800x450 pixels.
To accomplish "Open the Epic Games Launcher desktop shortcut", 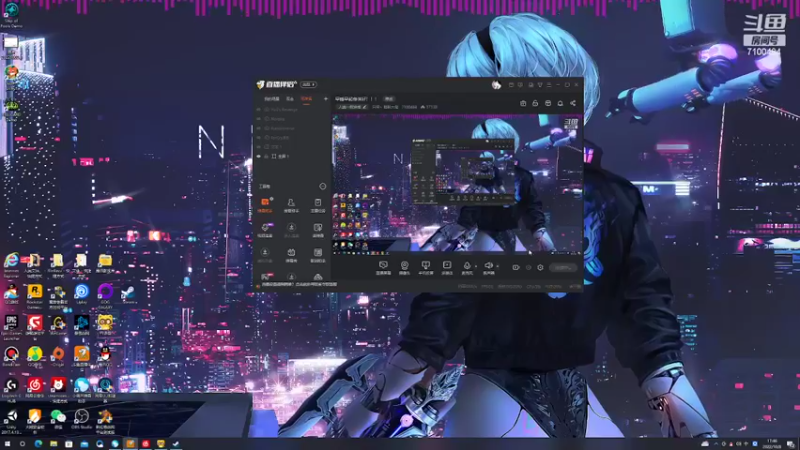I will click(x=11, y=327).
